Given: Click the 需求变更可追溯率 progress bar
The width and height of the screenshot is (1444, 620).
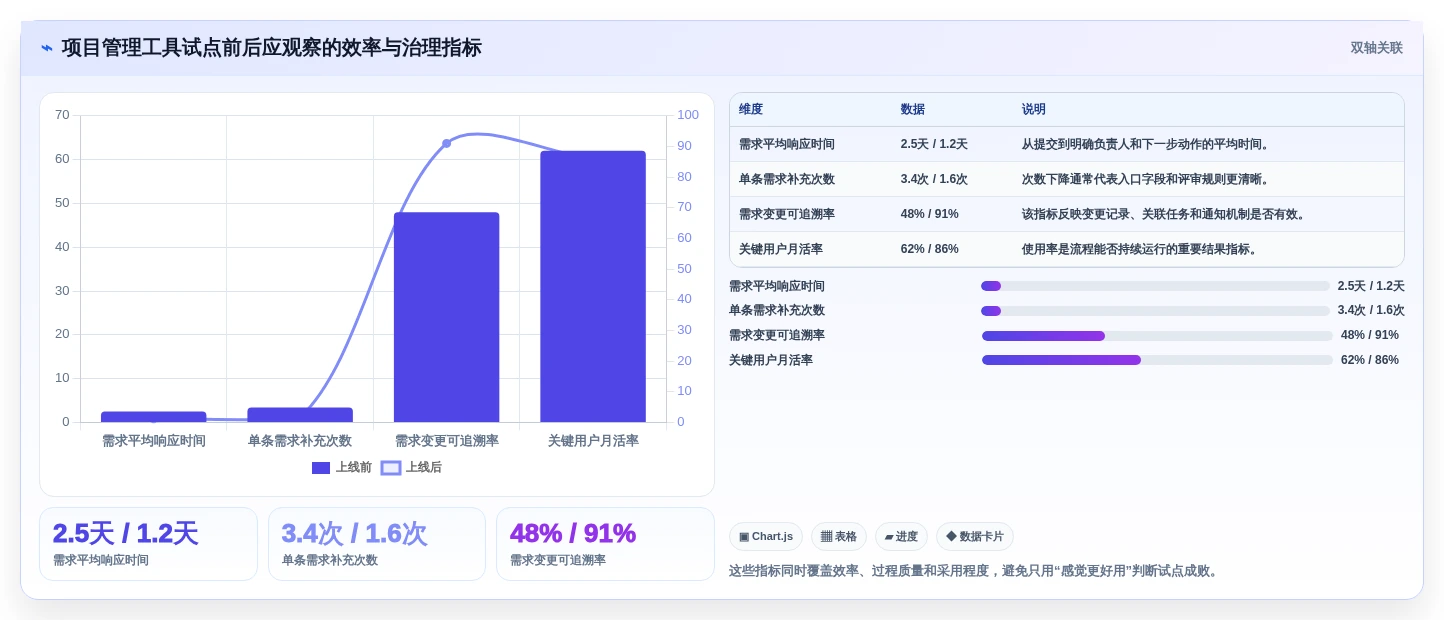Looking at the screenshot, I should click(x=1157, y=336).
